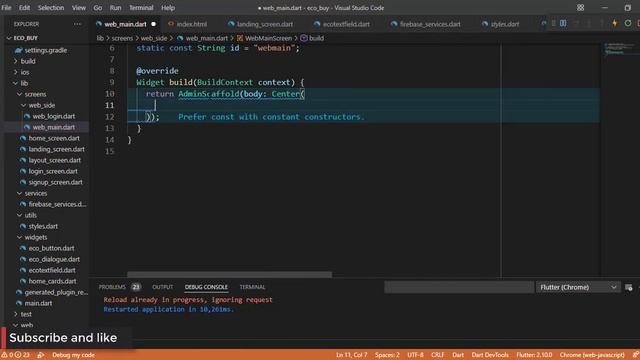Switch to landing_screen.dart editor tab

tap(264, 24)
